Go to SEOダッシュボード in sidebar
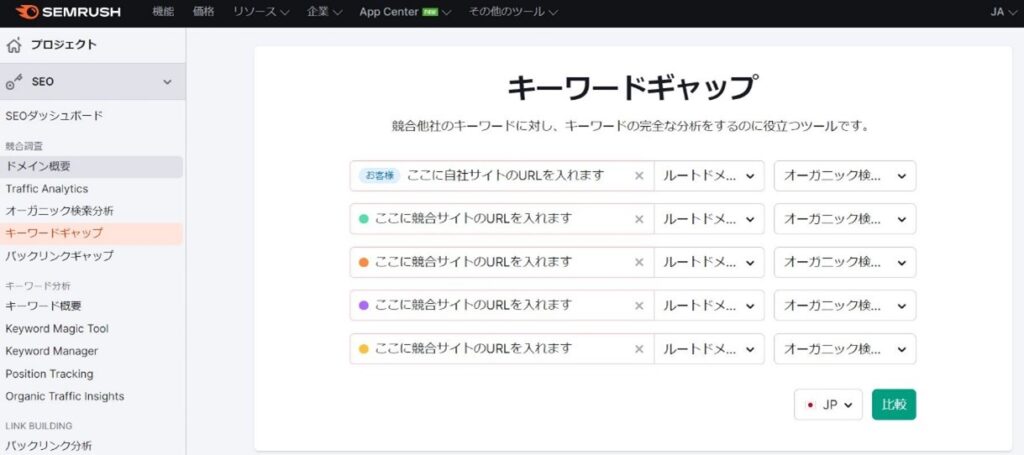Image resolution: width=1024 pixels, height=455 pixels. point(54,116)
